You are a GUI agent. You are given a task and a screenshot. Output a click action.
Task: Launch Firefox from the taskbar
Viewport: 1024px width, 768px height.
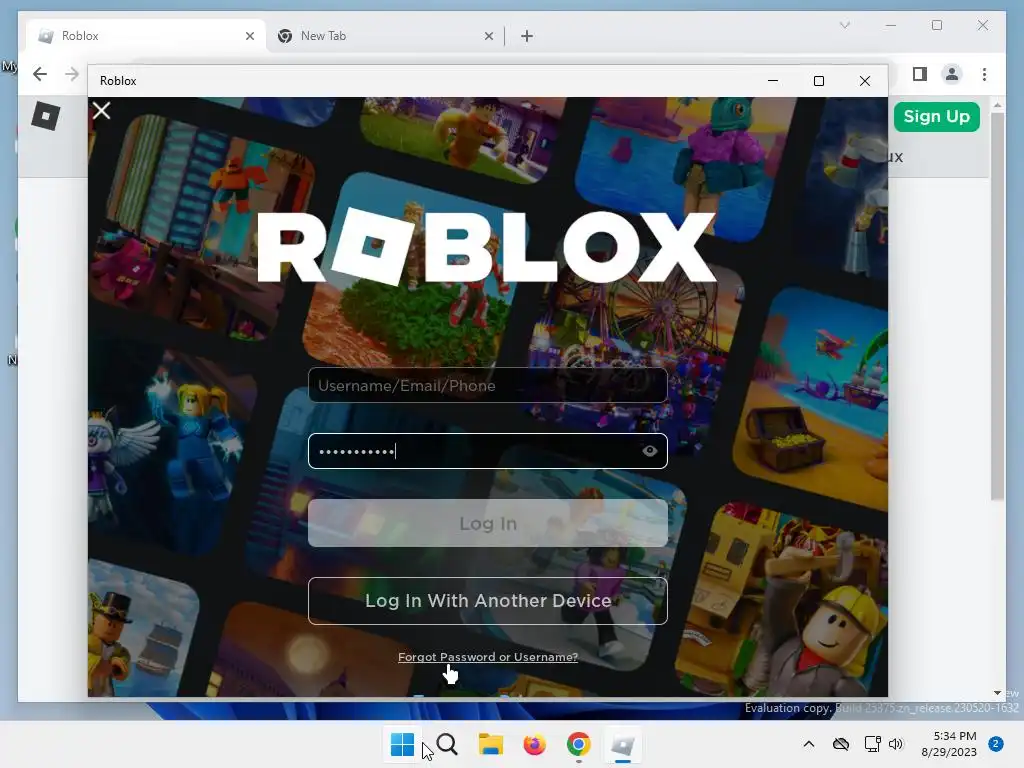coord(534,744)
